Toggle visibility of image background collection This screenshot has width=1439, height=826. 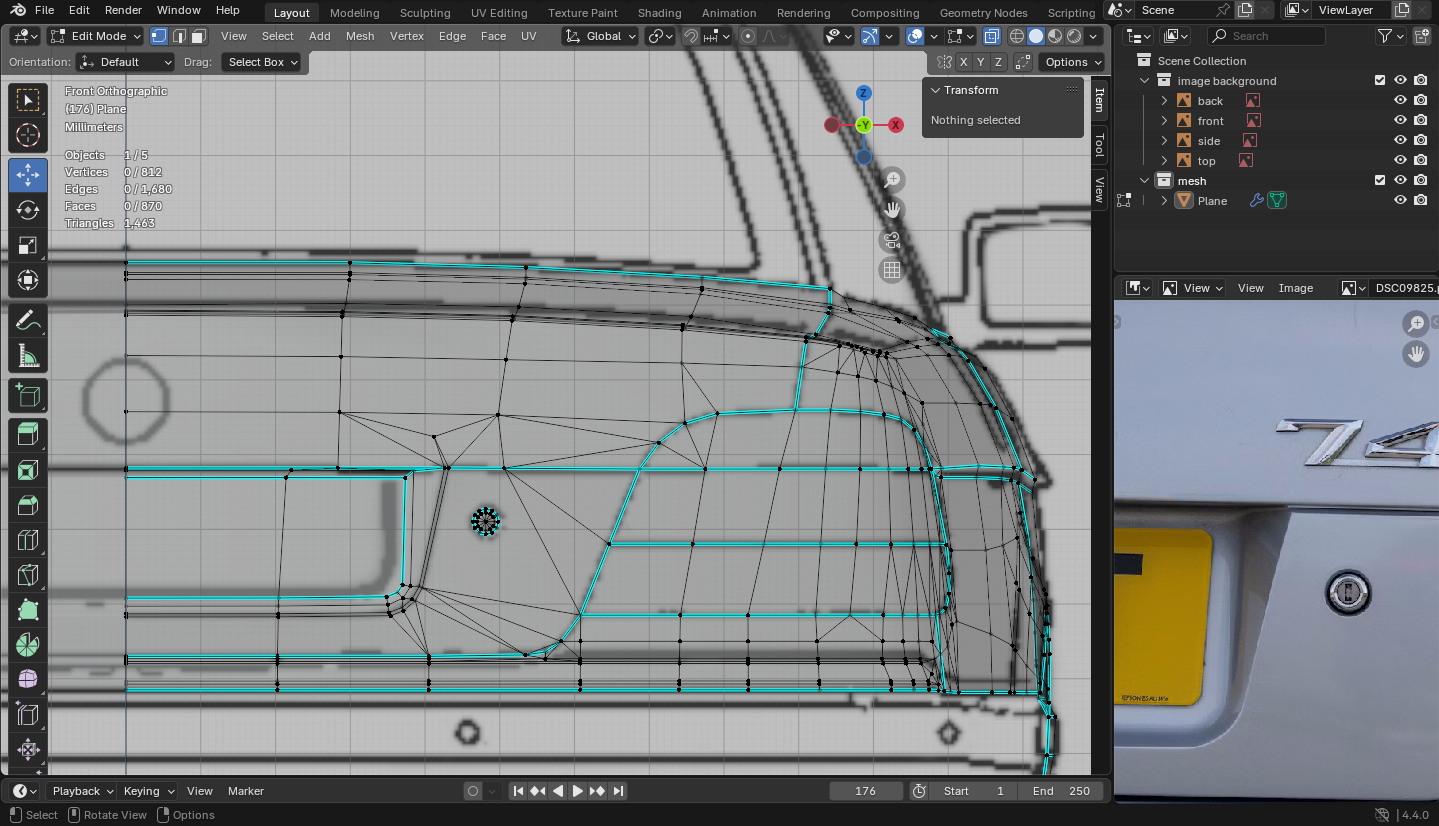point(1400,81)
